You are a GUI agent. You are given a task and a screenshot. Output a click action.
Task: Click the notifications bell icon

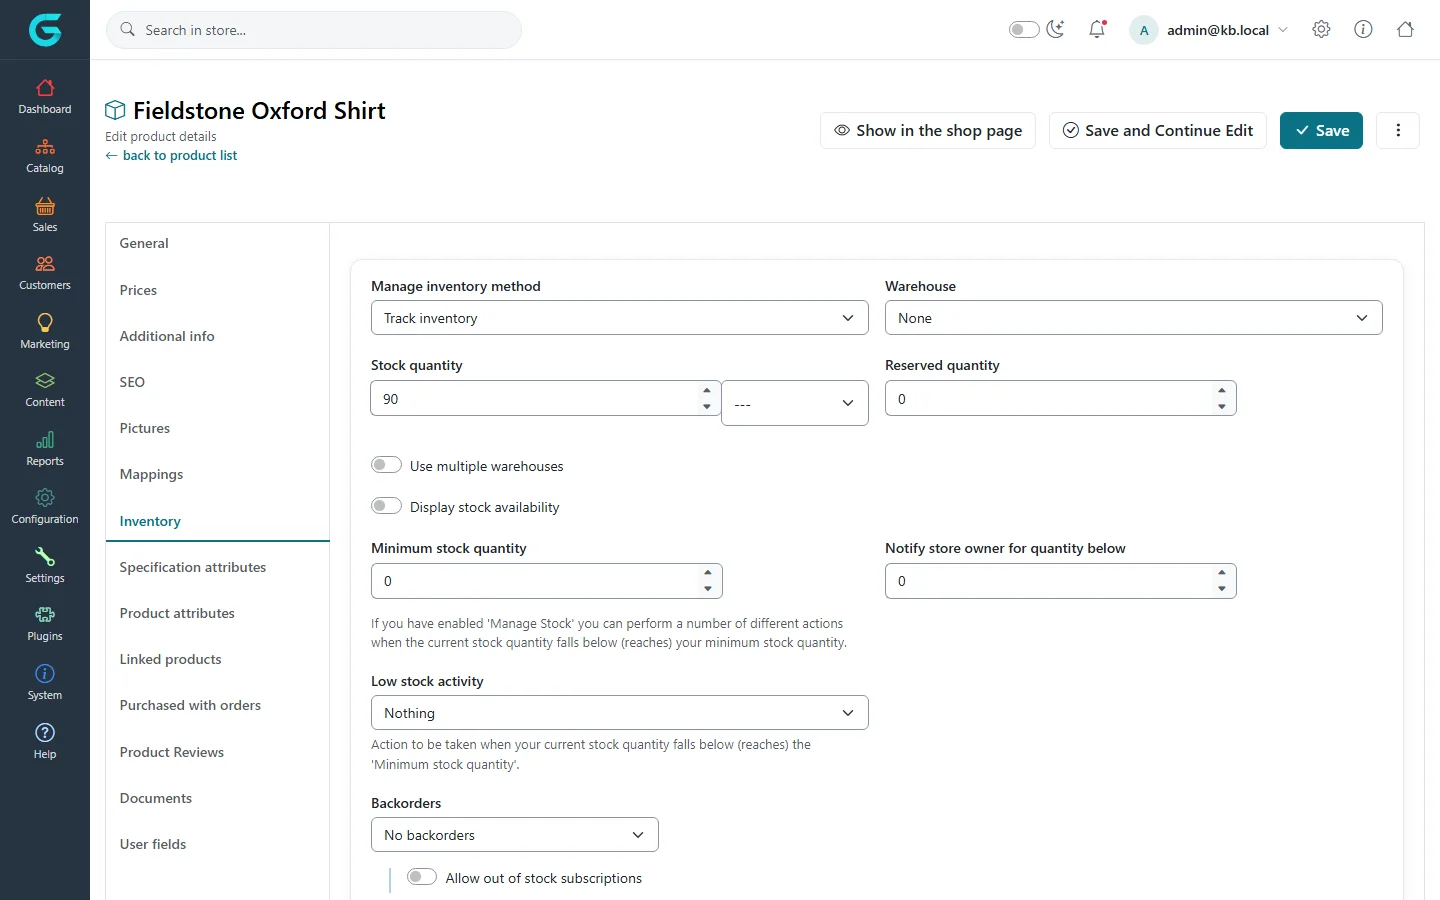pyautogui.click(x=1097, y=29)
